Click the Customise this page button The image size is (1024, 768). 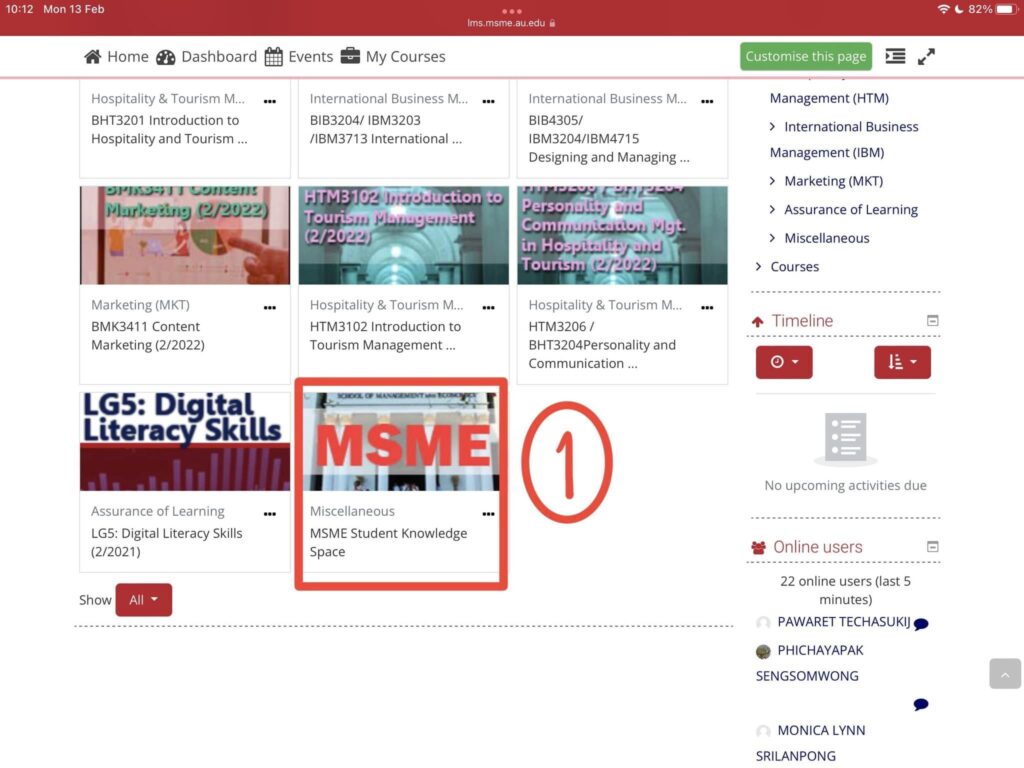point(805,56)
